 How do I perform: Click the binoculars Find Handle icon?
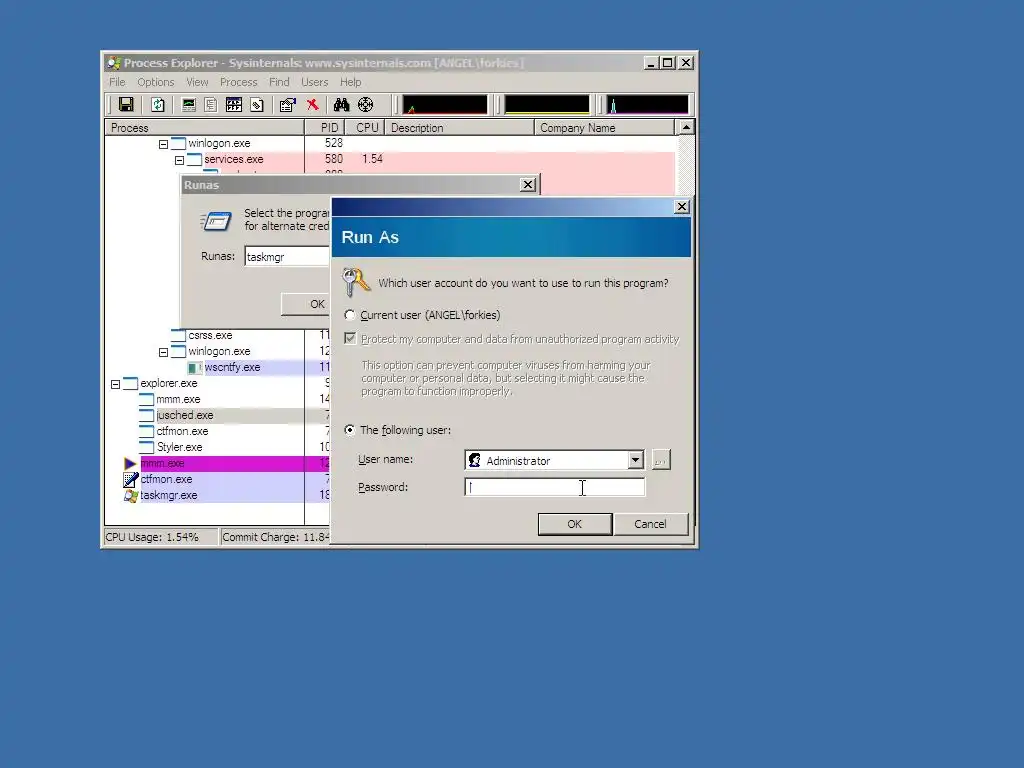[x=342, y=104]
